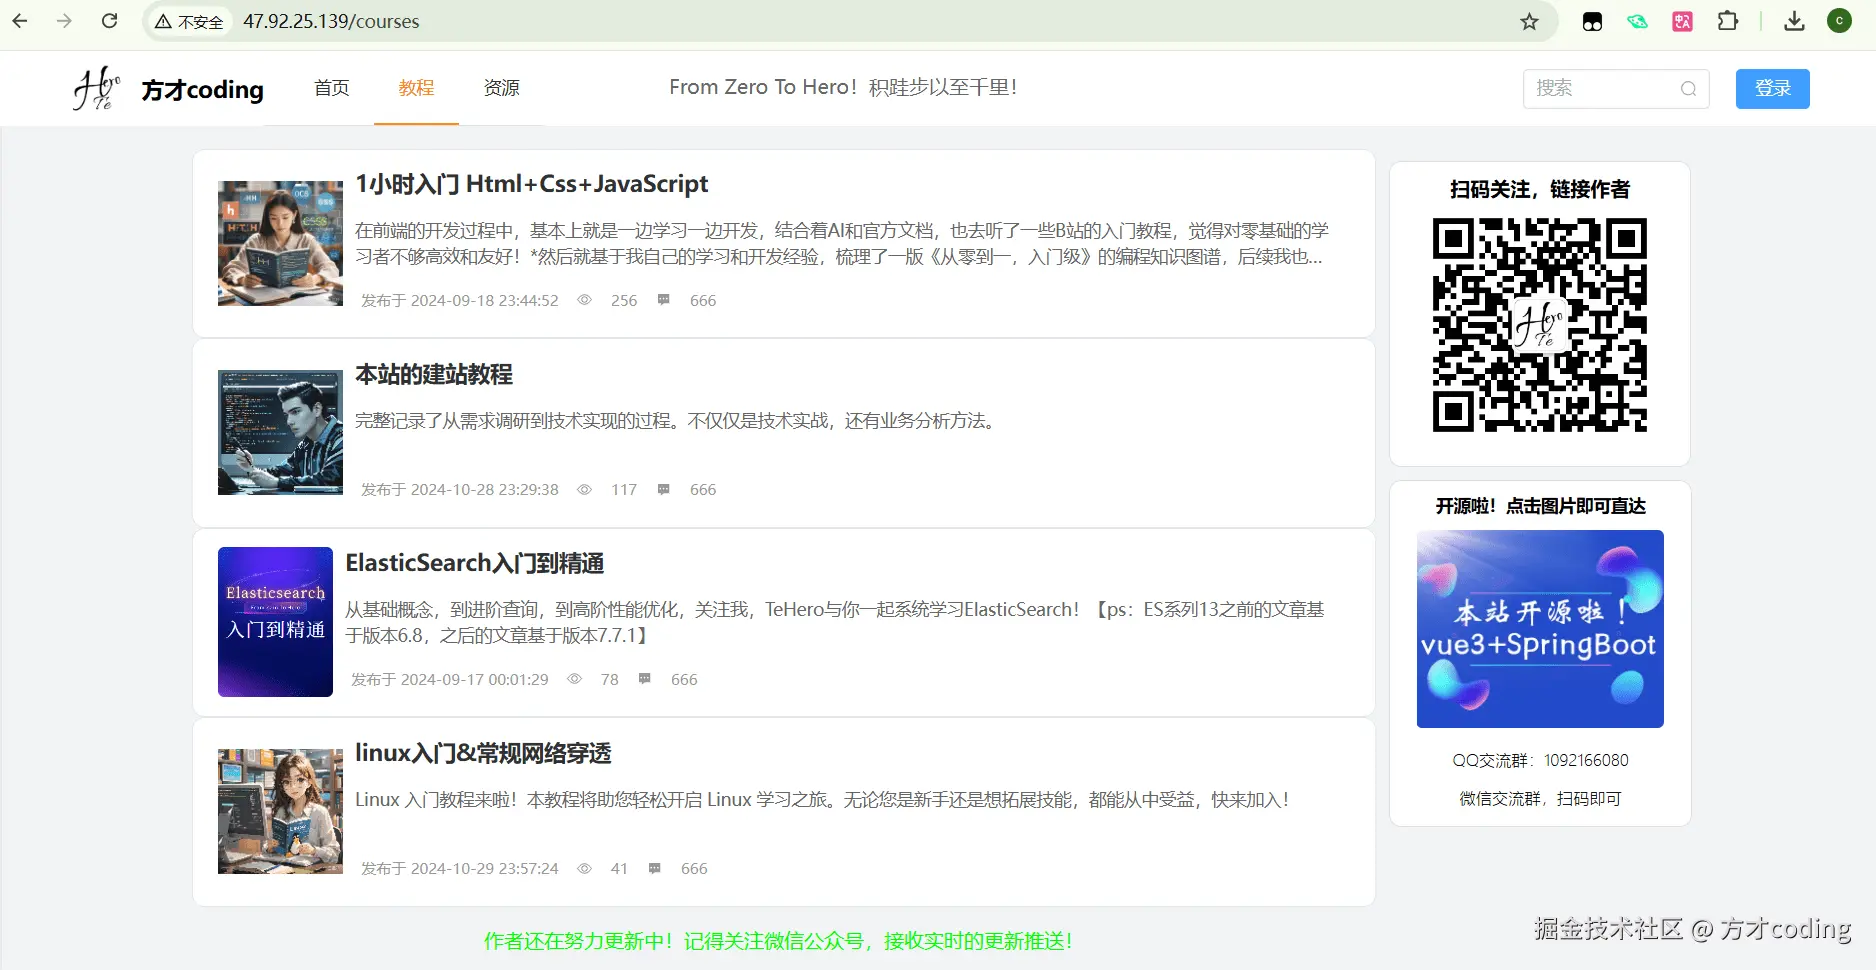Viewport: 1876px width, 970px height.
Task: Open the 首页 navigation tab
Action: point(332,88)
